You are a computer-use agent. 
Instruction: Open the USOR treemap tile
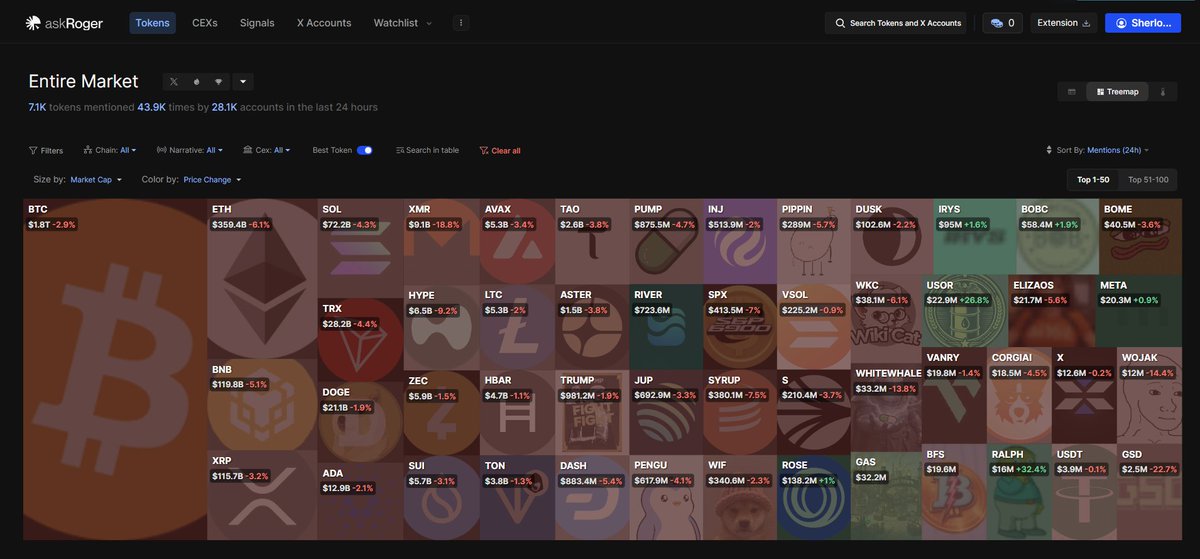point(964,311)
